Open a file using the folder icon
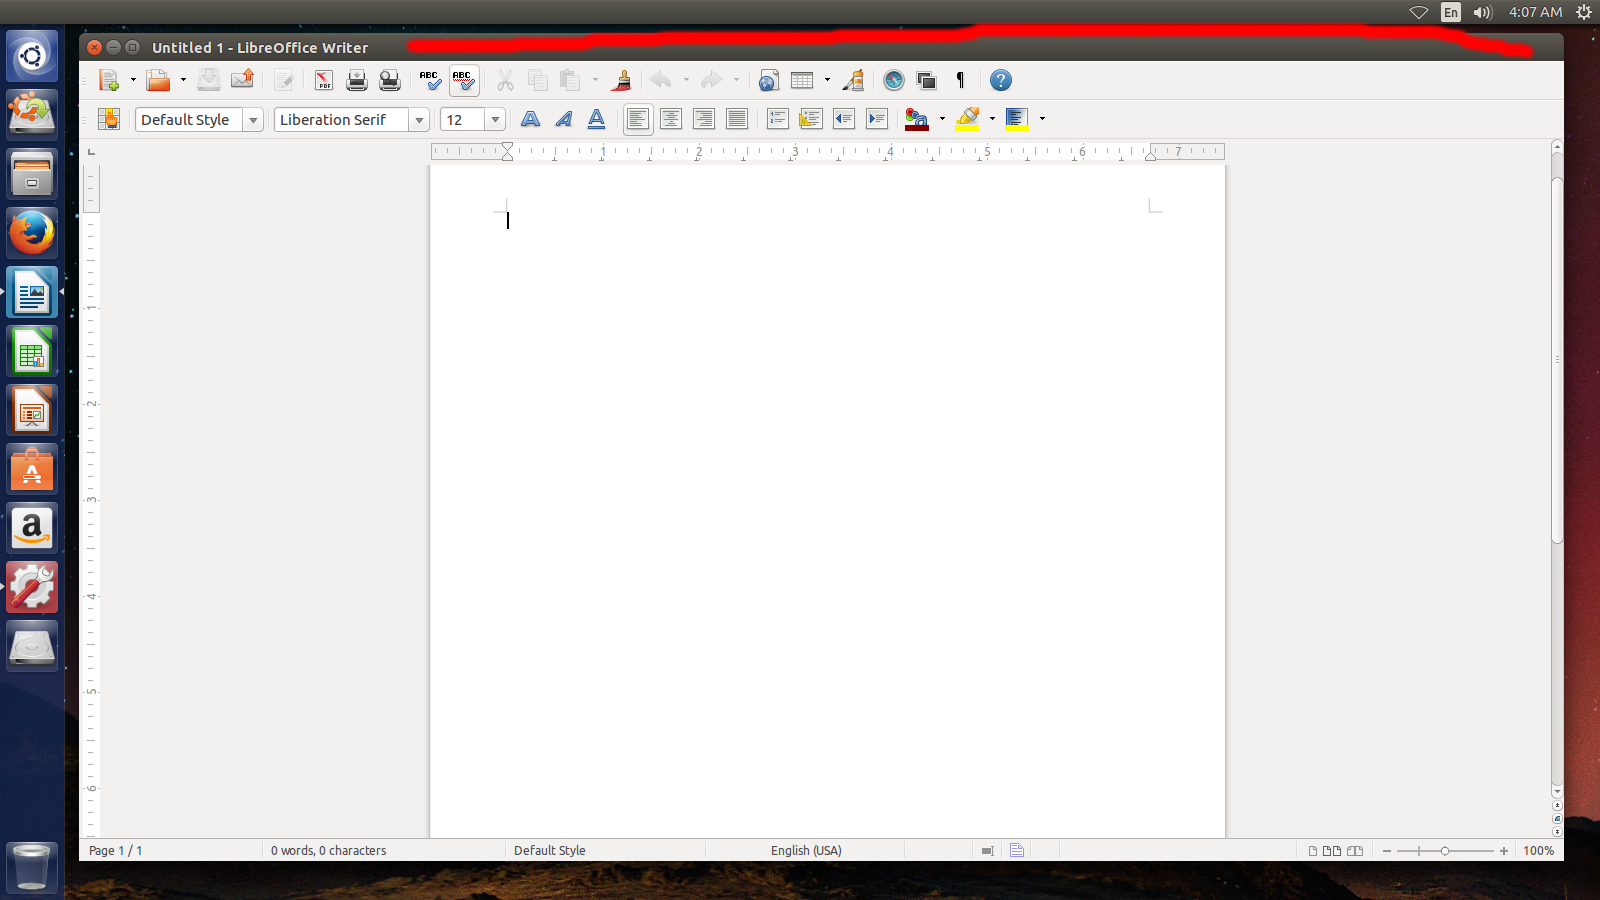The image size is (1600, 900). click(x=158, y=80)
